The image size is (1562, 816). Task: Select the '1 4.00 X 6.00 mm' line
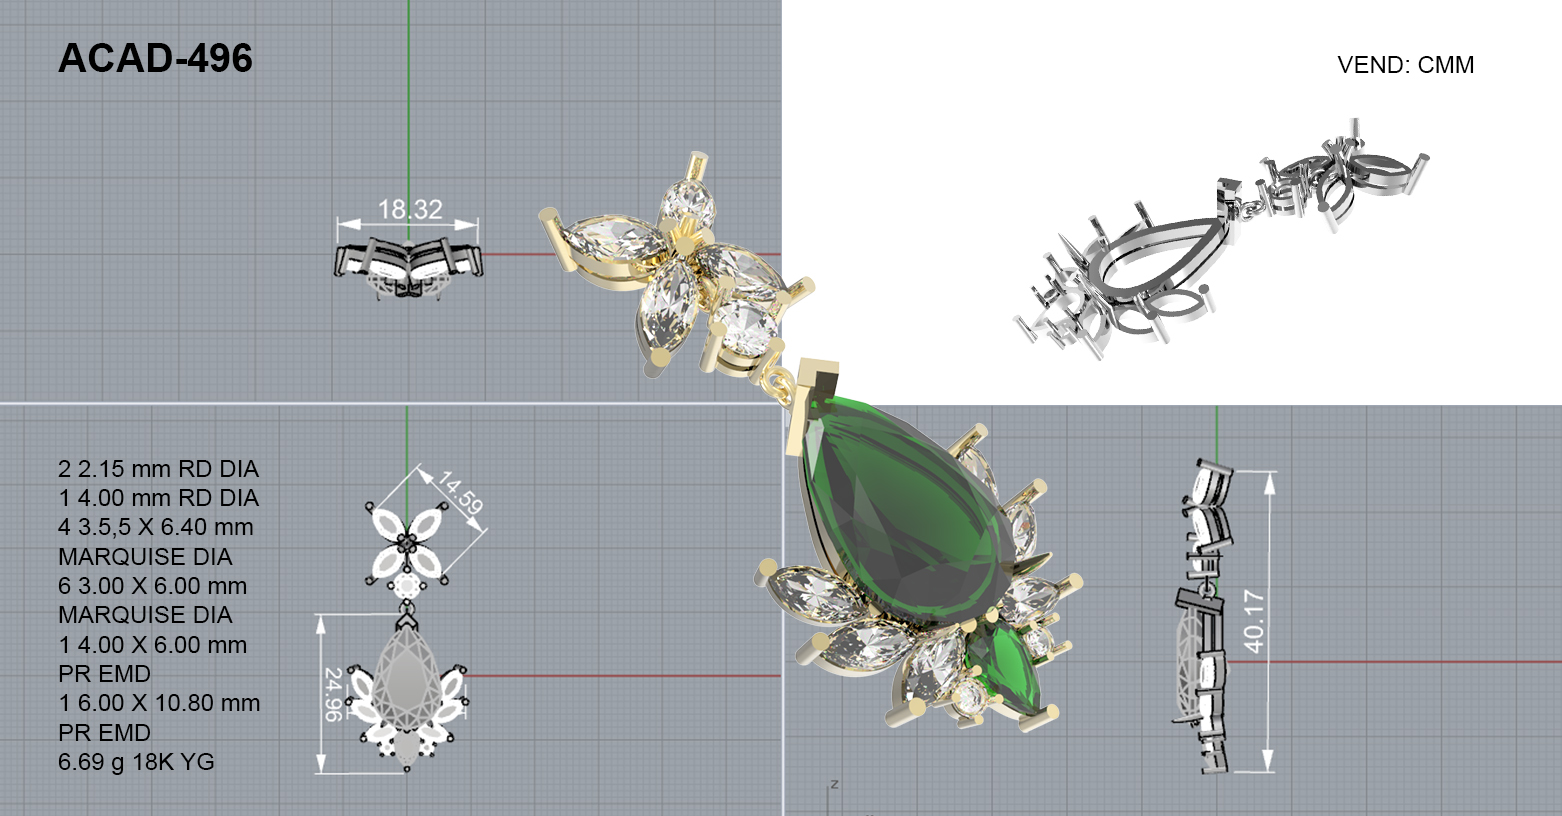152,645
